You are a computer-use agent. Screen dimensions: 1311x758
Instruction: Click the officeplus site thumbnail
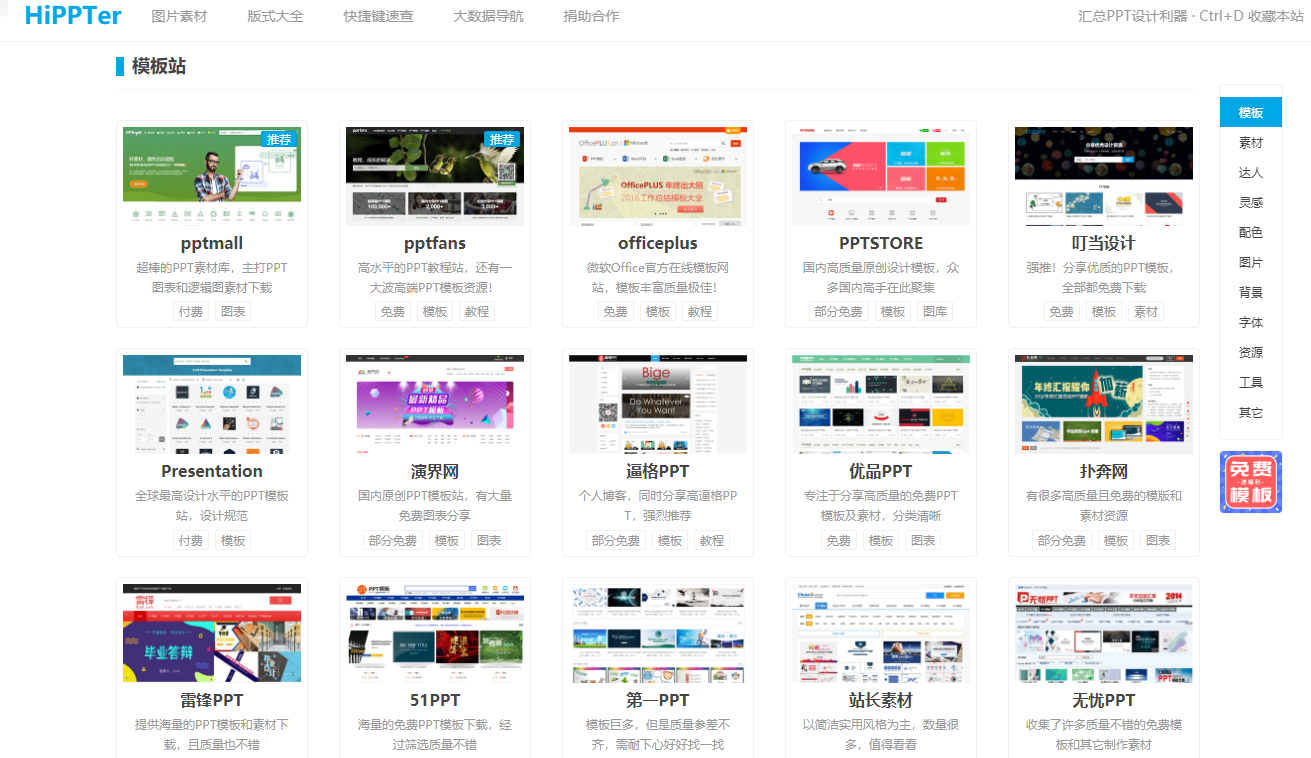tap(658, 176)
